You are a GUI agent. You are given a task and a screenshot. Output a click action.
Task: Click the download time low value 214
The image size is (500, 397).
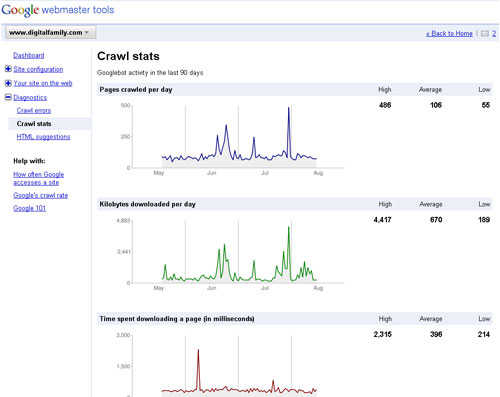point(484,334)
